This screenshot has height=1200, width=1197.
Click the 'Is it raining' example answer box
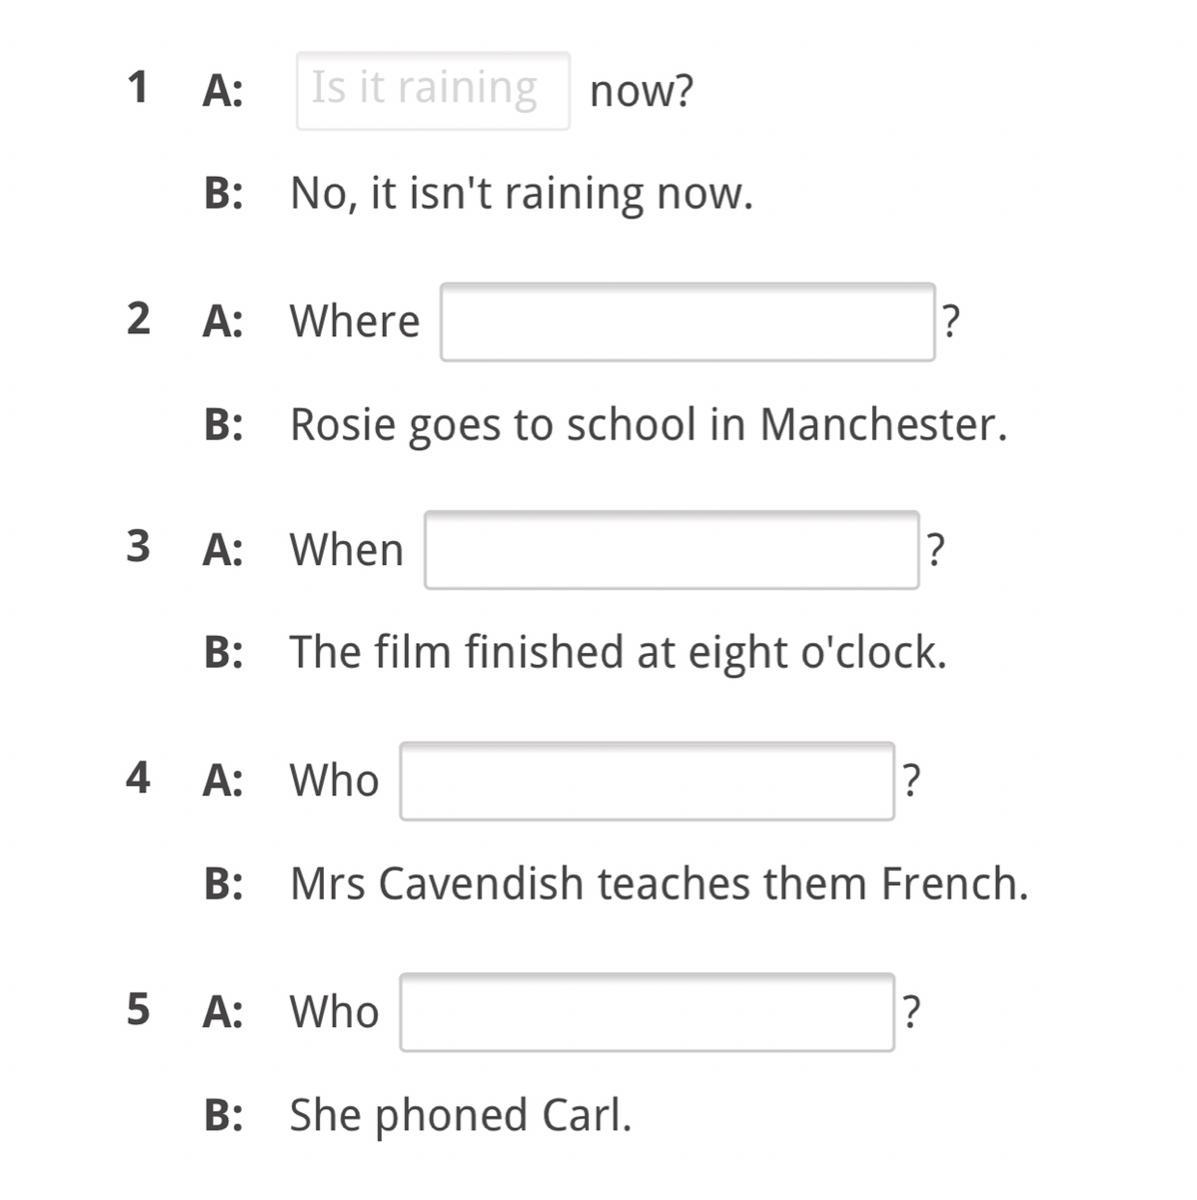pos(433,91)
